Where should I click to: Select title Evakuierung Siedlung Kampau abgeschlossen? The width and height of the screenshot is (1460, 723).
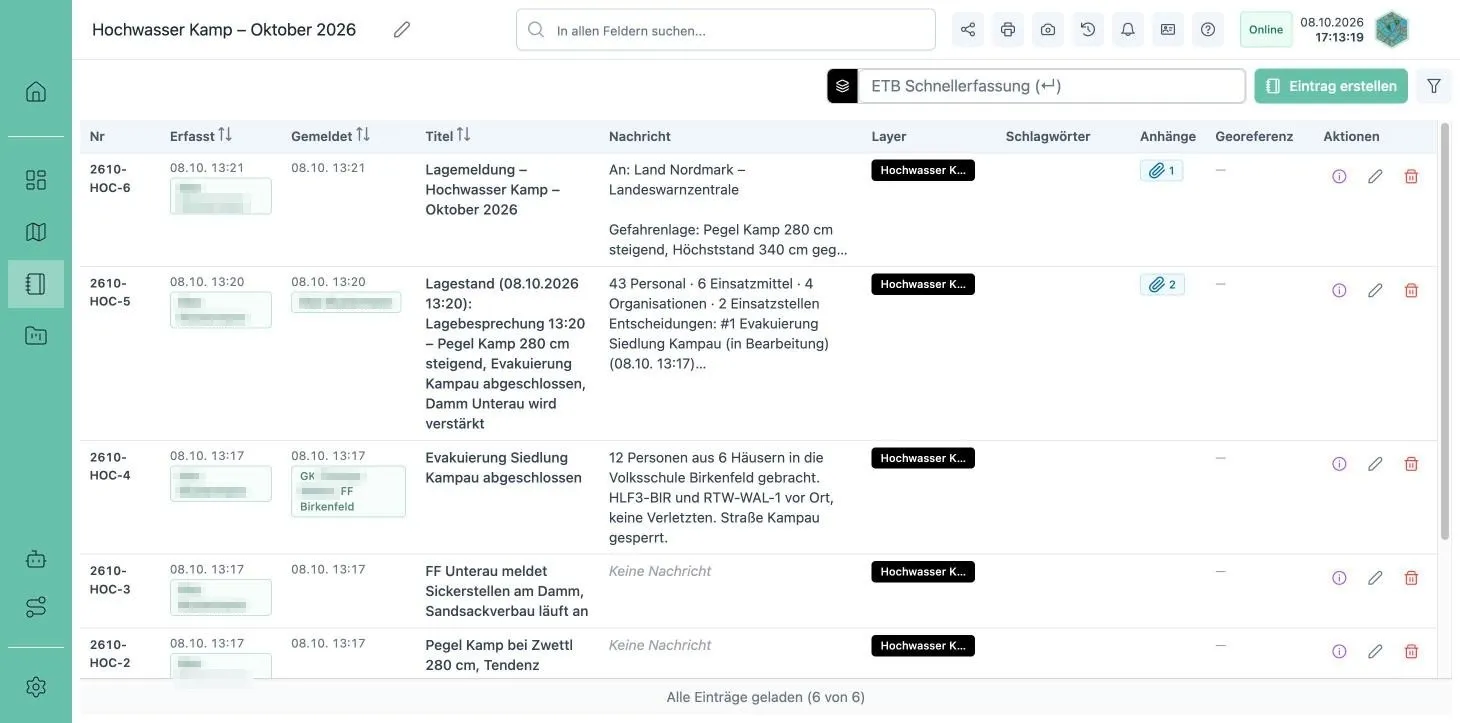coord(503,468)
